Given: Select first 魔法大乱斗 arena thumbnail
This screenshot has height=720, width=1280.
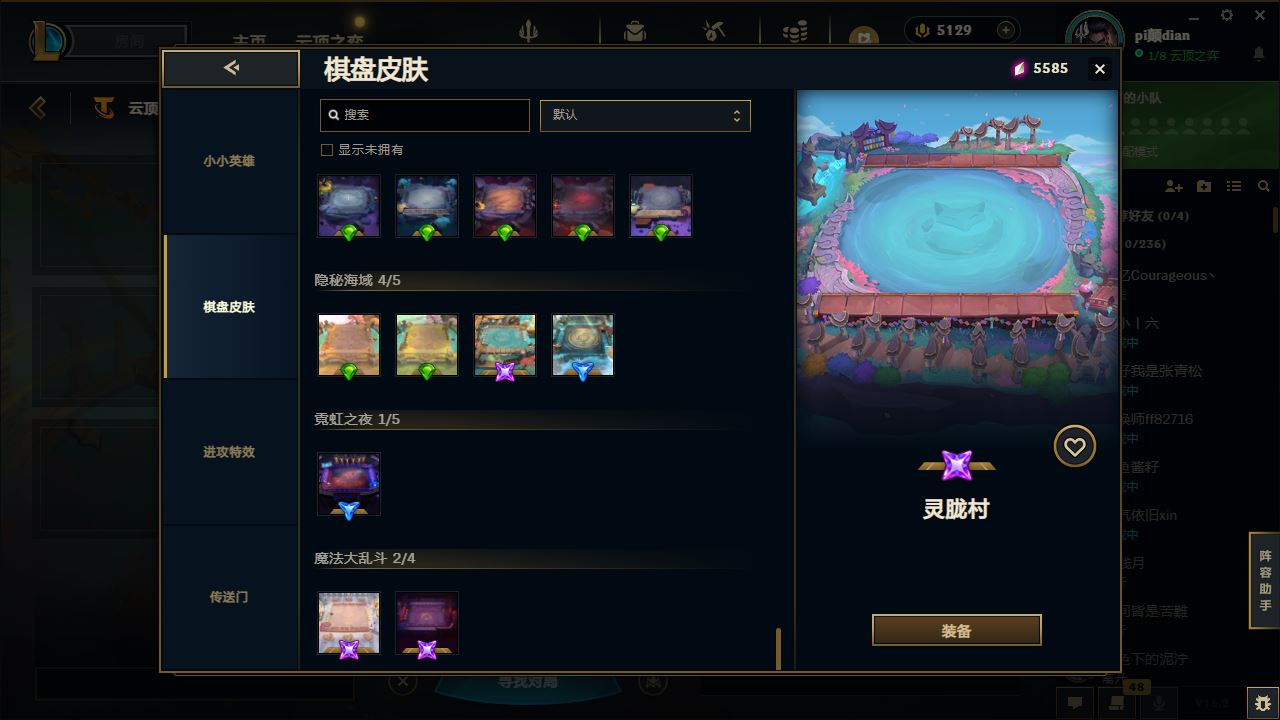Looking at the screenshot, I should [349, 623].
